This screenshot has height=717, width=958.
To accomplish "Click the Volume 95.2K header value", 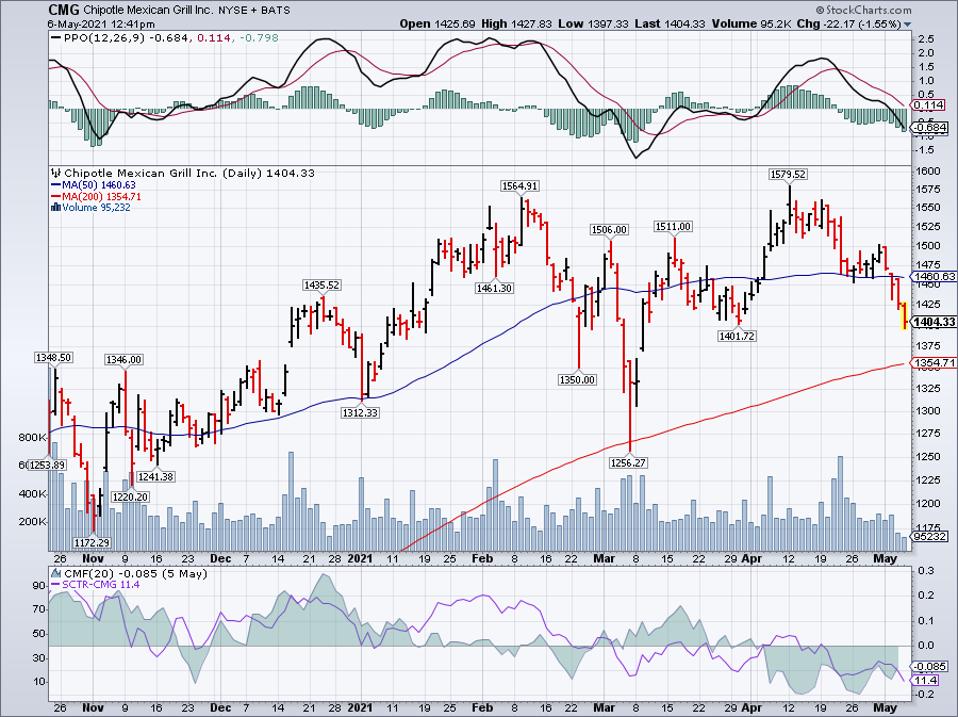I will pyautogui.click(x=753, y=24).
